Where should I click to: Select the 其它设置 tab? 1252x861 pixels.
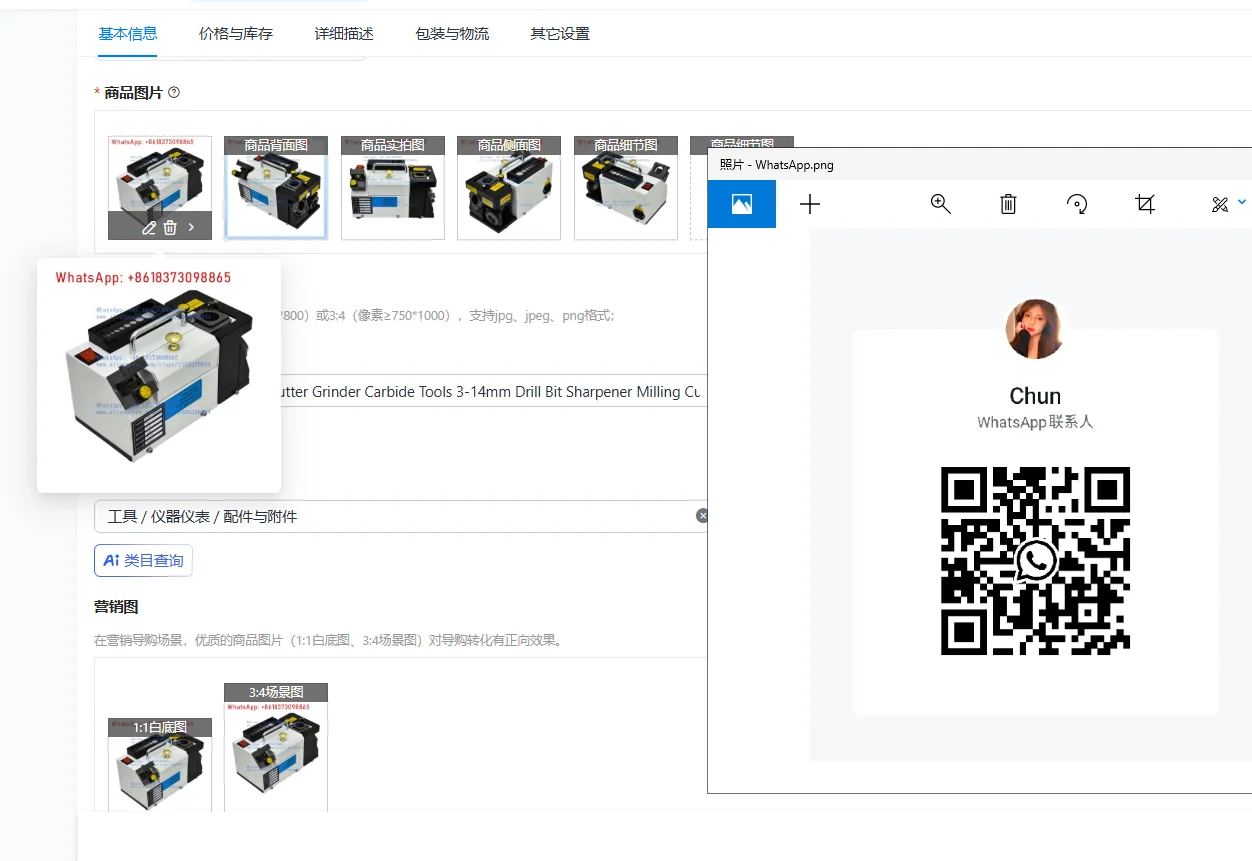point(560,33)
